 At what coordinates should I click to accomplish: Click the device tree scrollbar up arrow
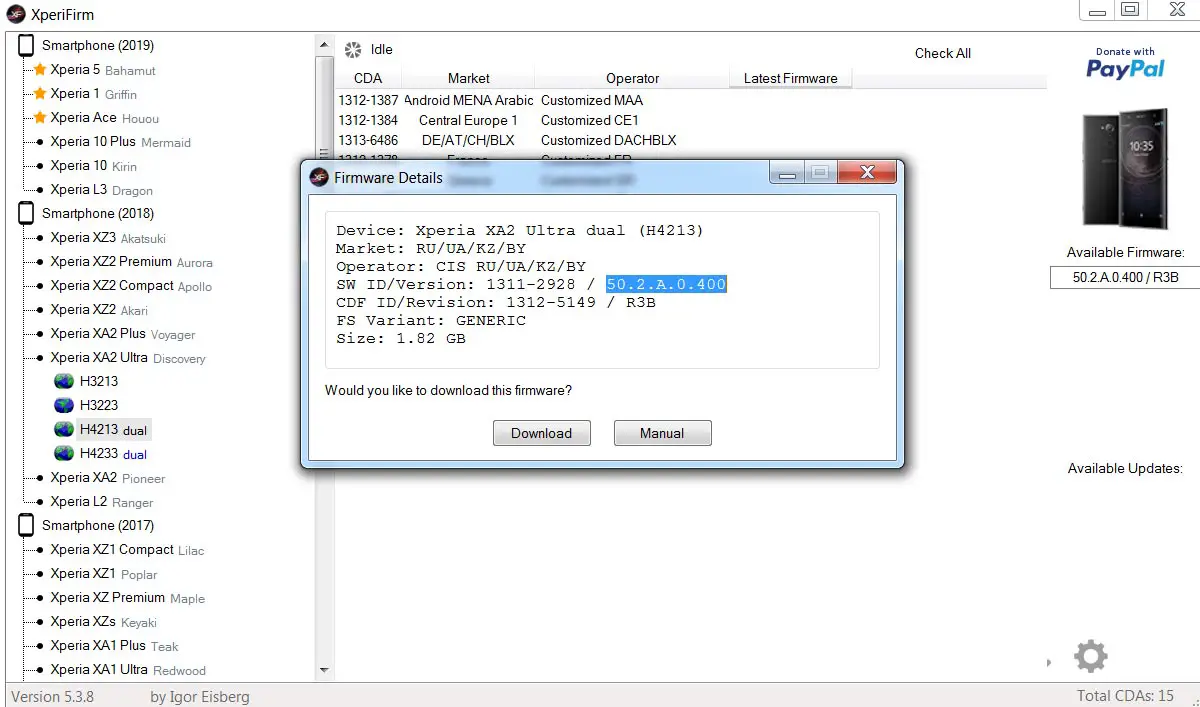(x=324, y=45)
